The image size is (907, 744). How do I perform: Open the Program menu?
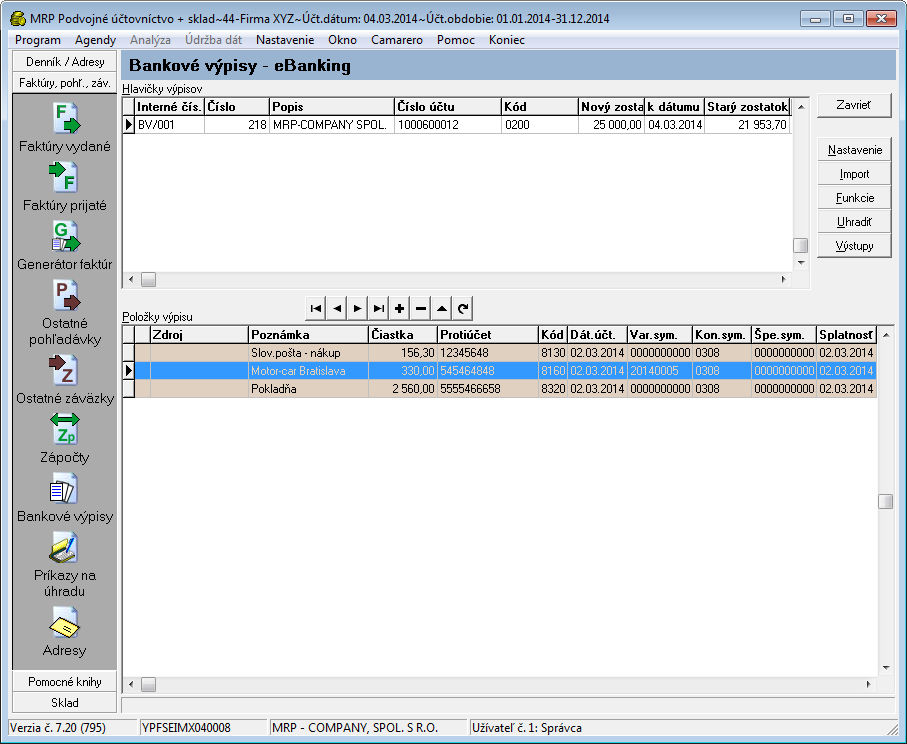tap(38, 40)
